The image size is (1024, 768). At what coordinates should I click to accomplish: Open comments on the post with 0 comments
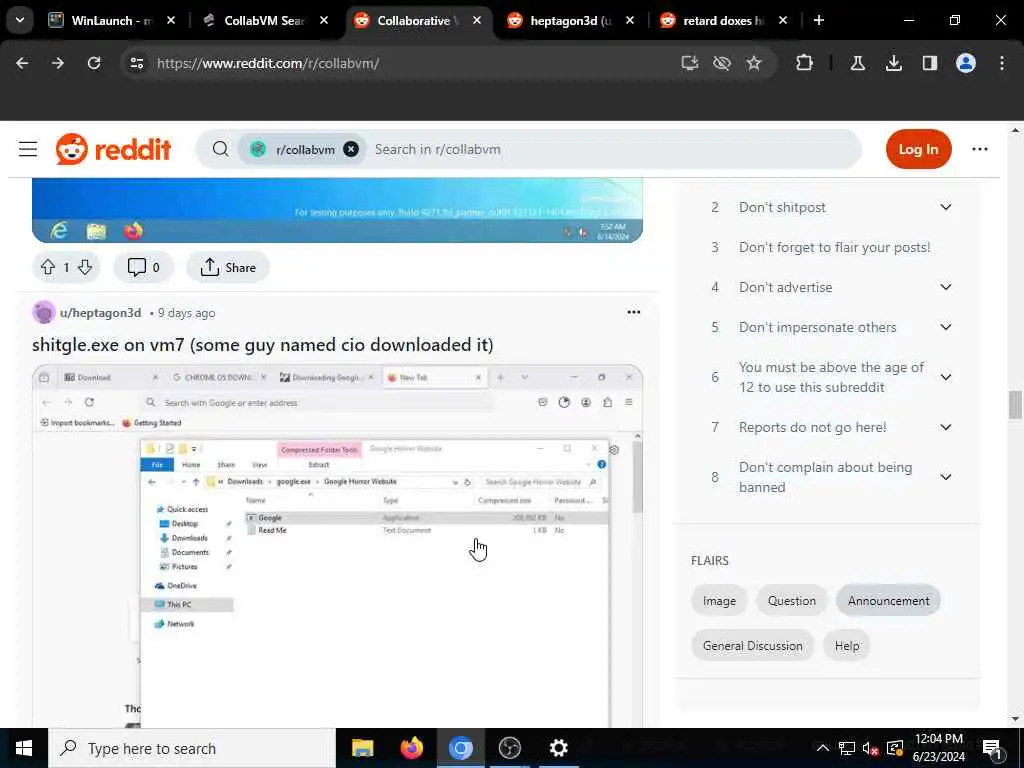tap(143, 267)
